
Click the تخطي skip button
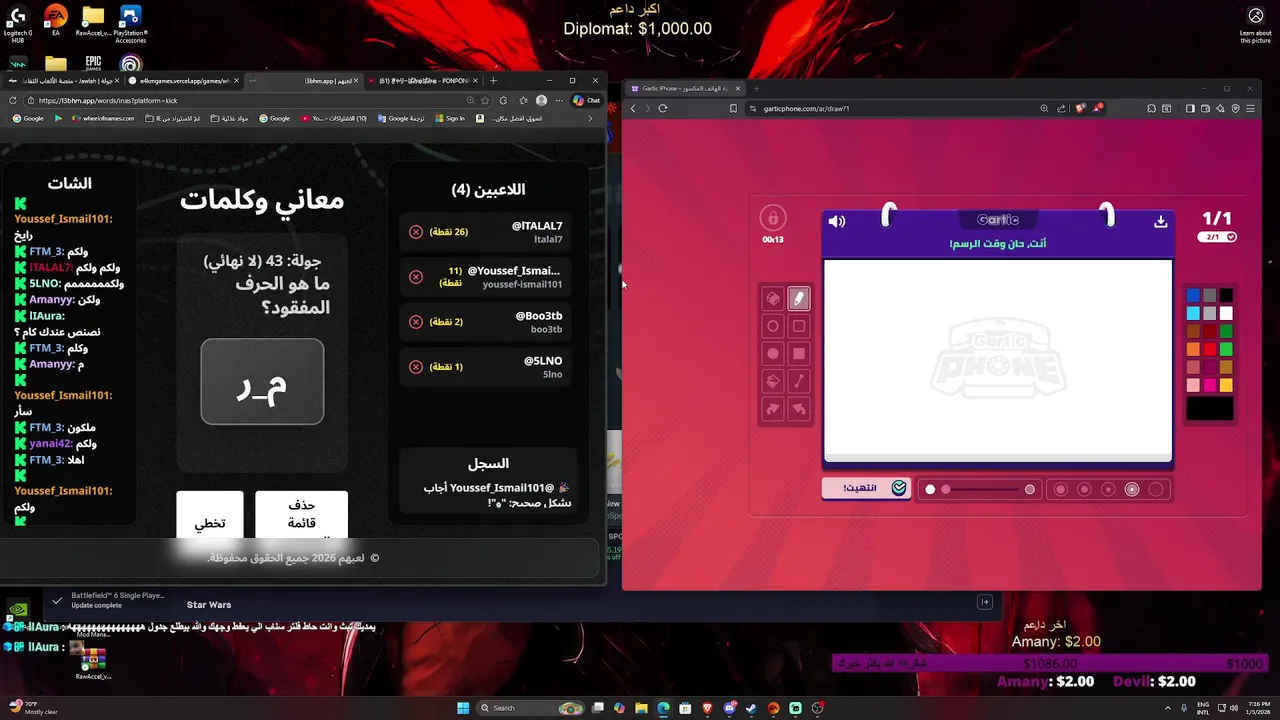click(210, 518)
